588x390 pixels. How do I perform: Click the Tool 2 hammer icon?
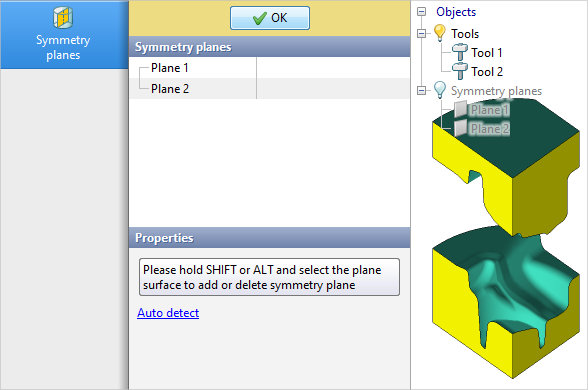point(460,71)
